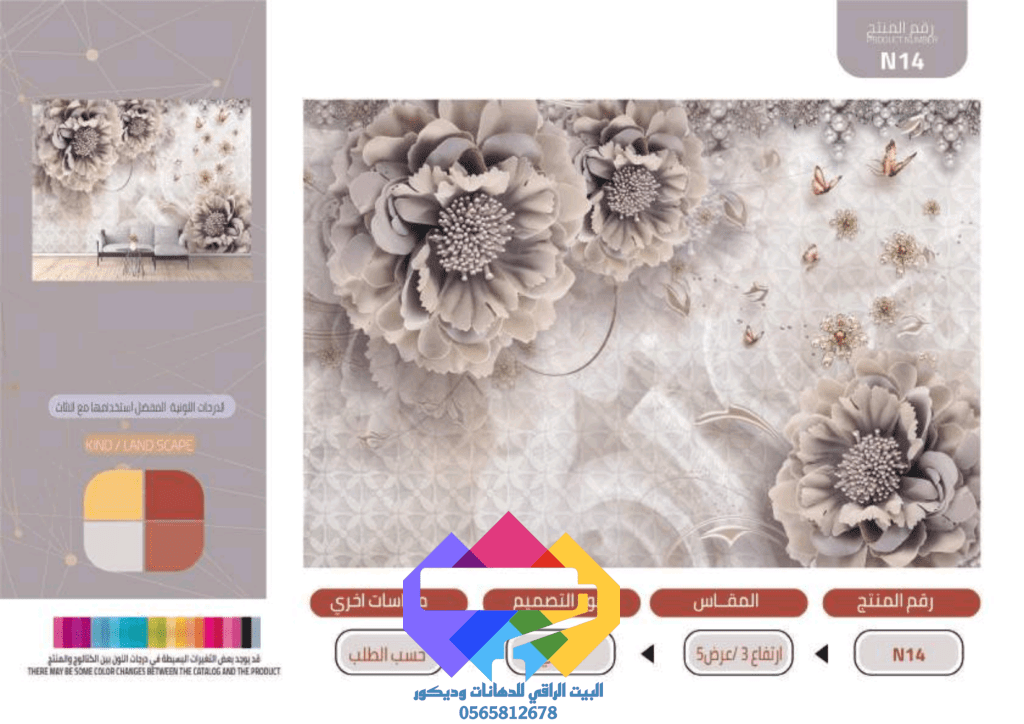This screenshot has height=724, width=1024.
Task: Click the black arrow left of size box
Action: (x=648, y=653)
